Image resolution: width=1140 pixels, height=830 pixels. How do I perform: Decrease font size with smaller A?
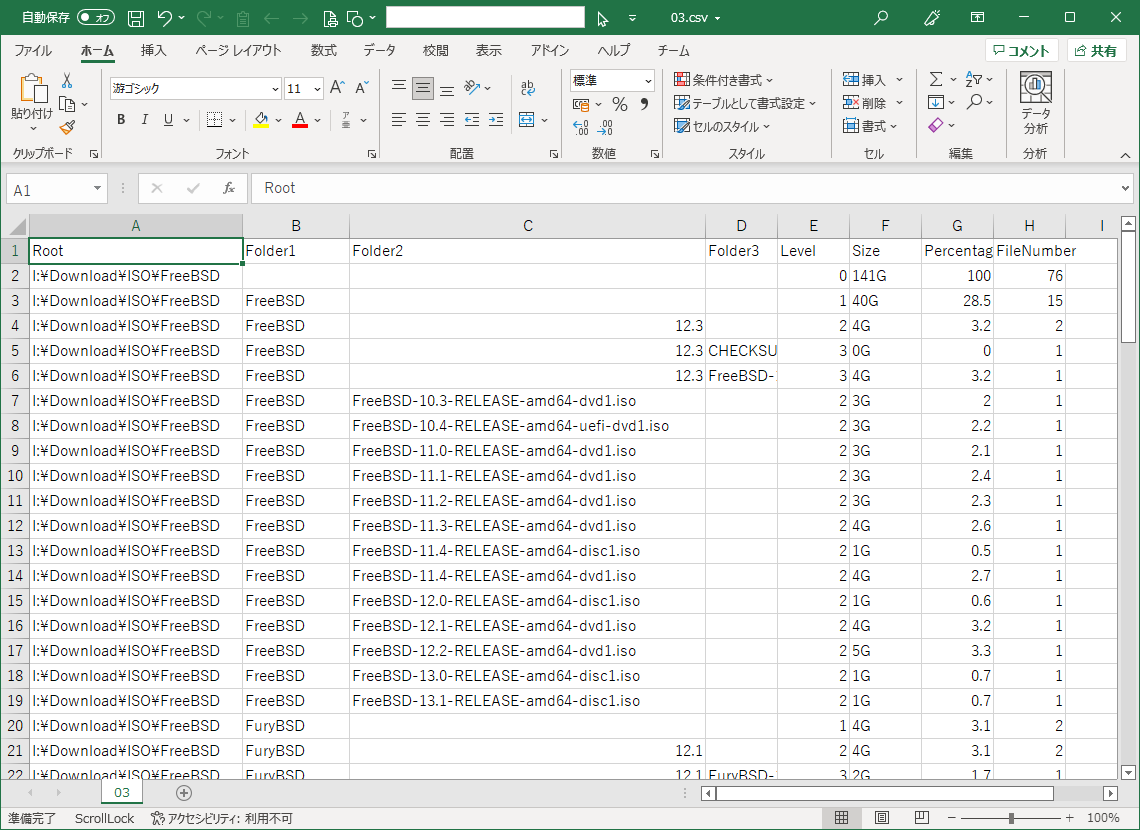(361, 88)
